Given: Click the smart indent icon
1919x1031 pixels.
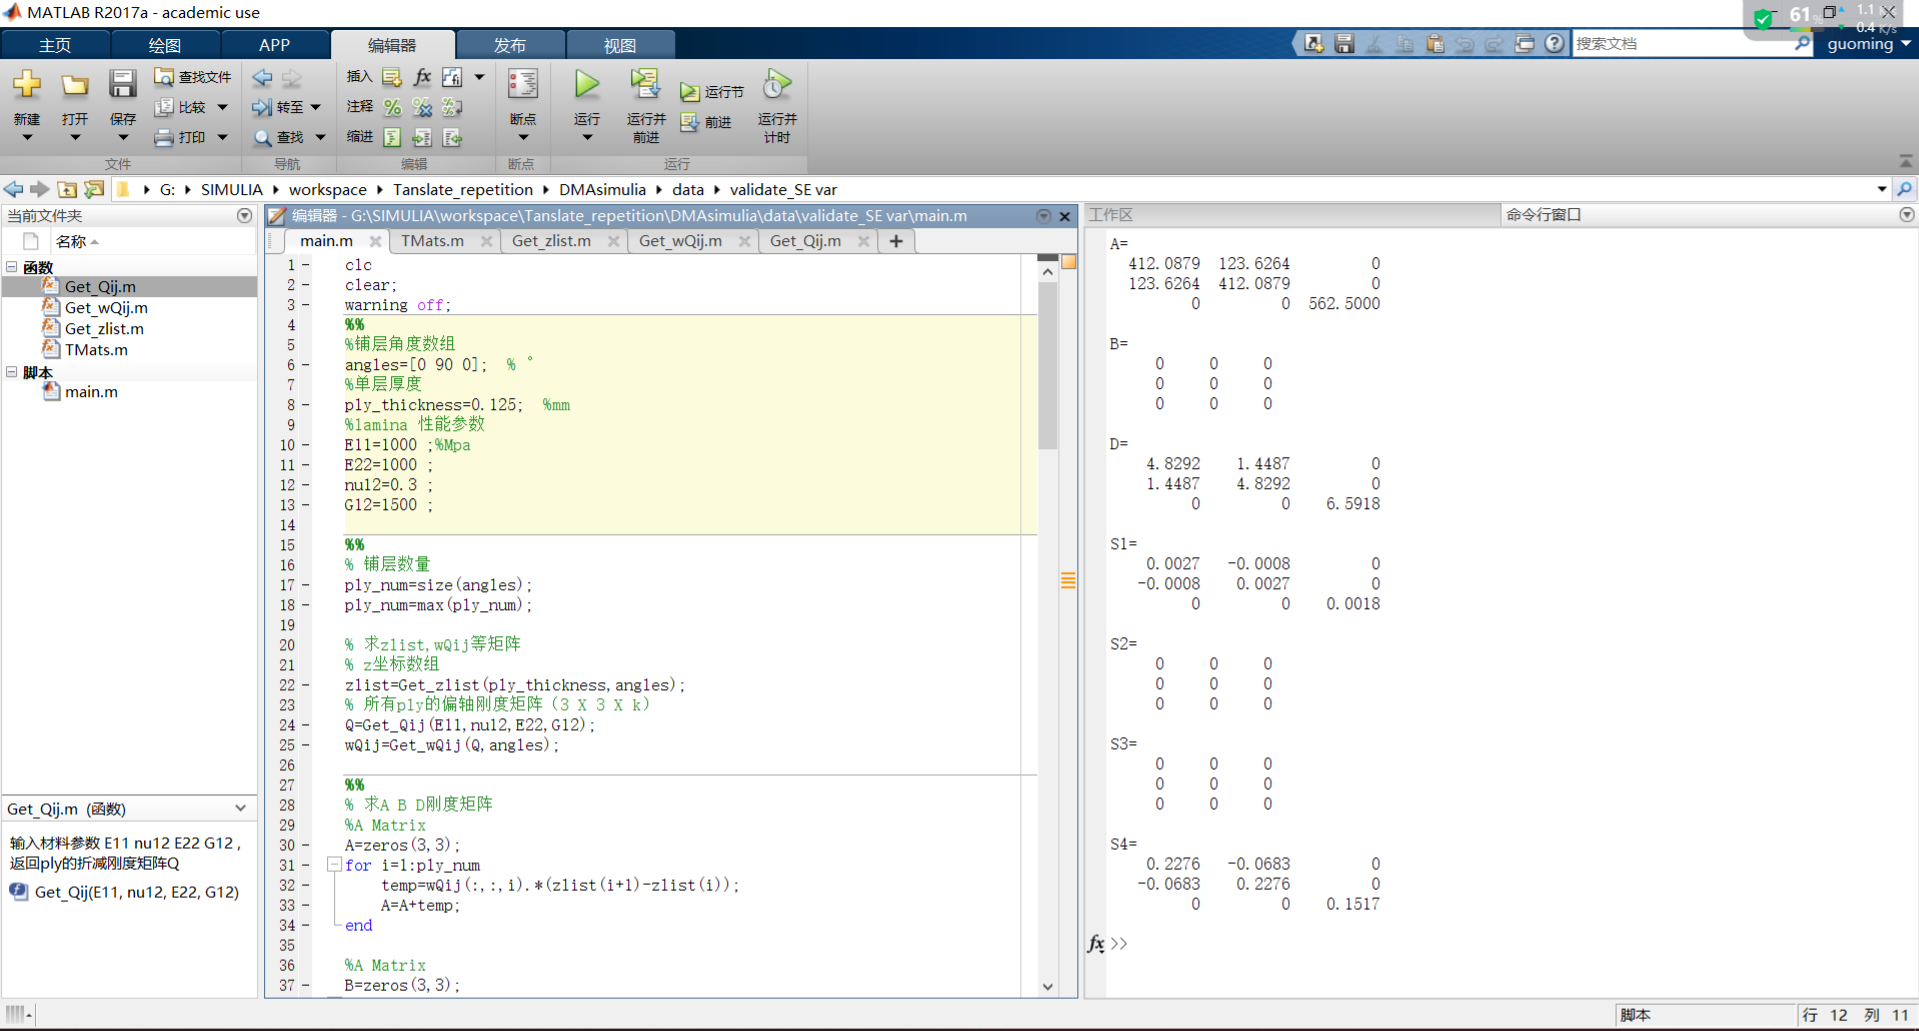Looking at the screenshot, I should [x=392, y=137].
